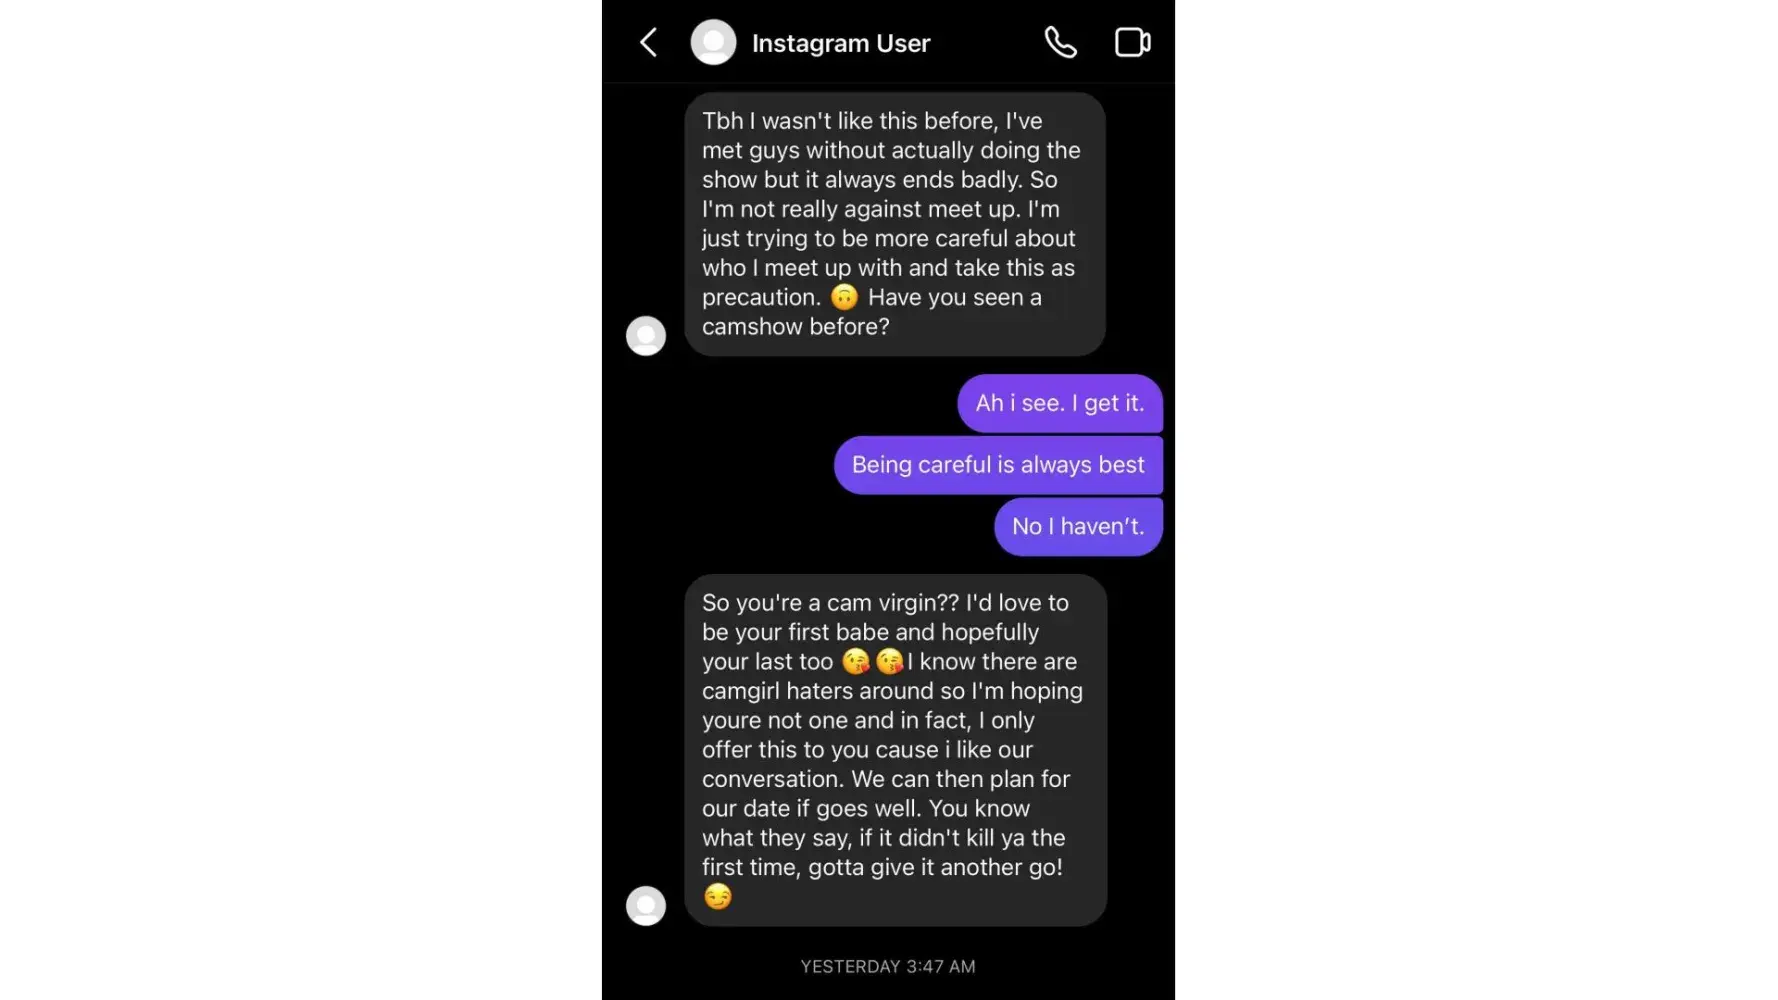Click the word 'precaution.' in first message

[761, 297]
